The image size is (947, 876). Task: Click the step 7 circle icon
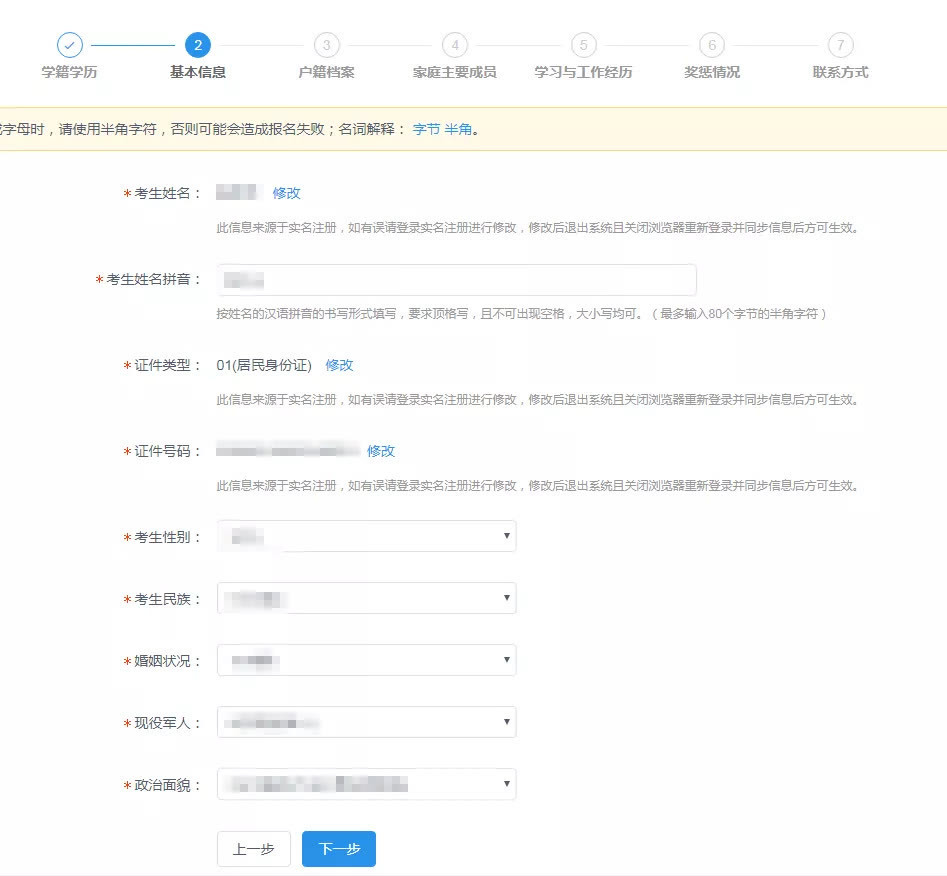(x=840, y=45)
